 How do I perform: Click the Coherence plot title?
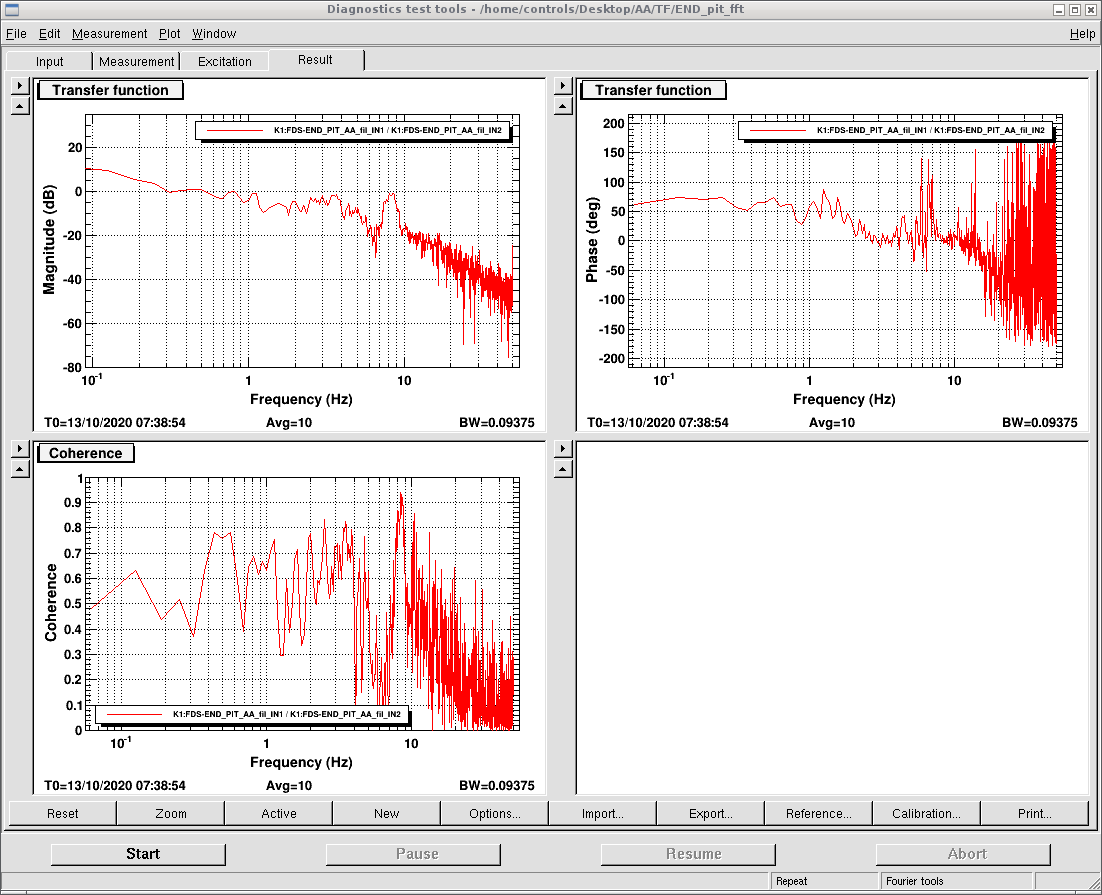click(86, 453)
